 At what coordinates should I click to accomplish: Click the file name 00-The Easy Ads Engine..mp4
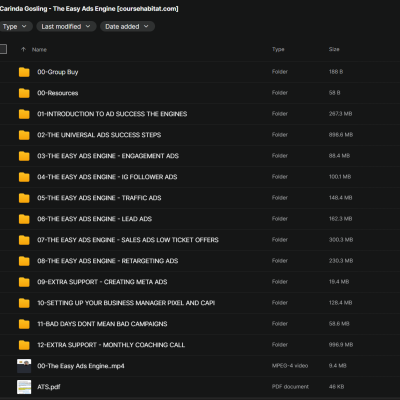click(81, 366)
